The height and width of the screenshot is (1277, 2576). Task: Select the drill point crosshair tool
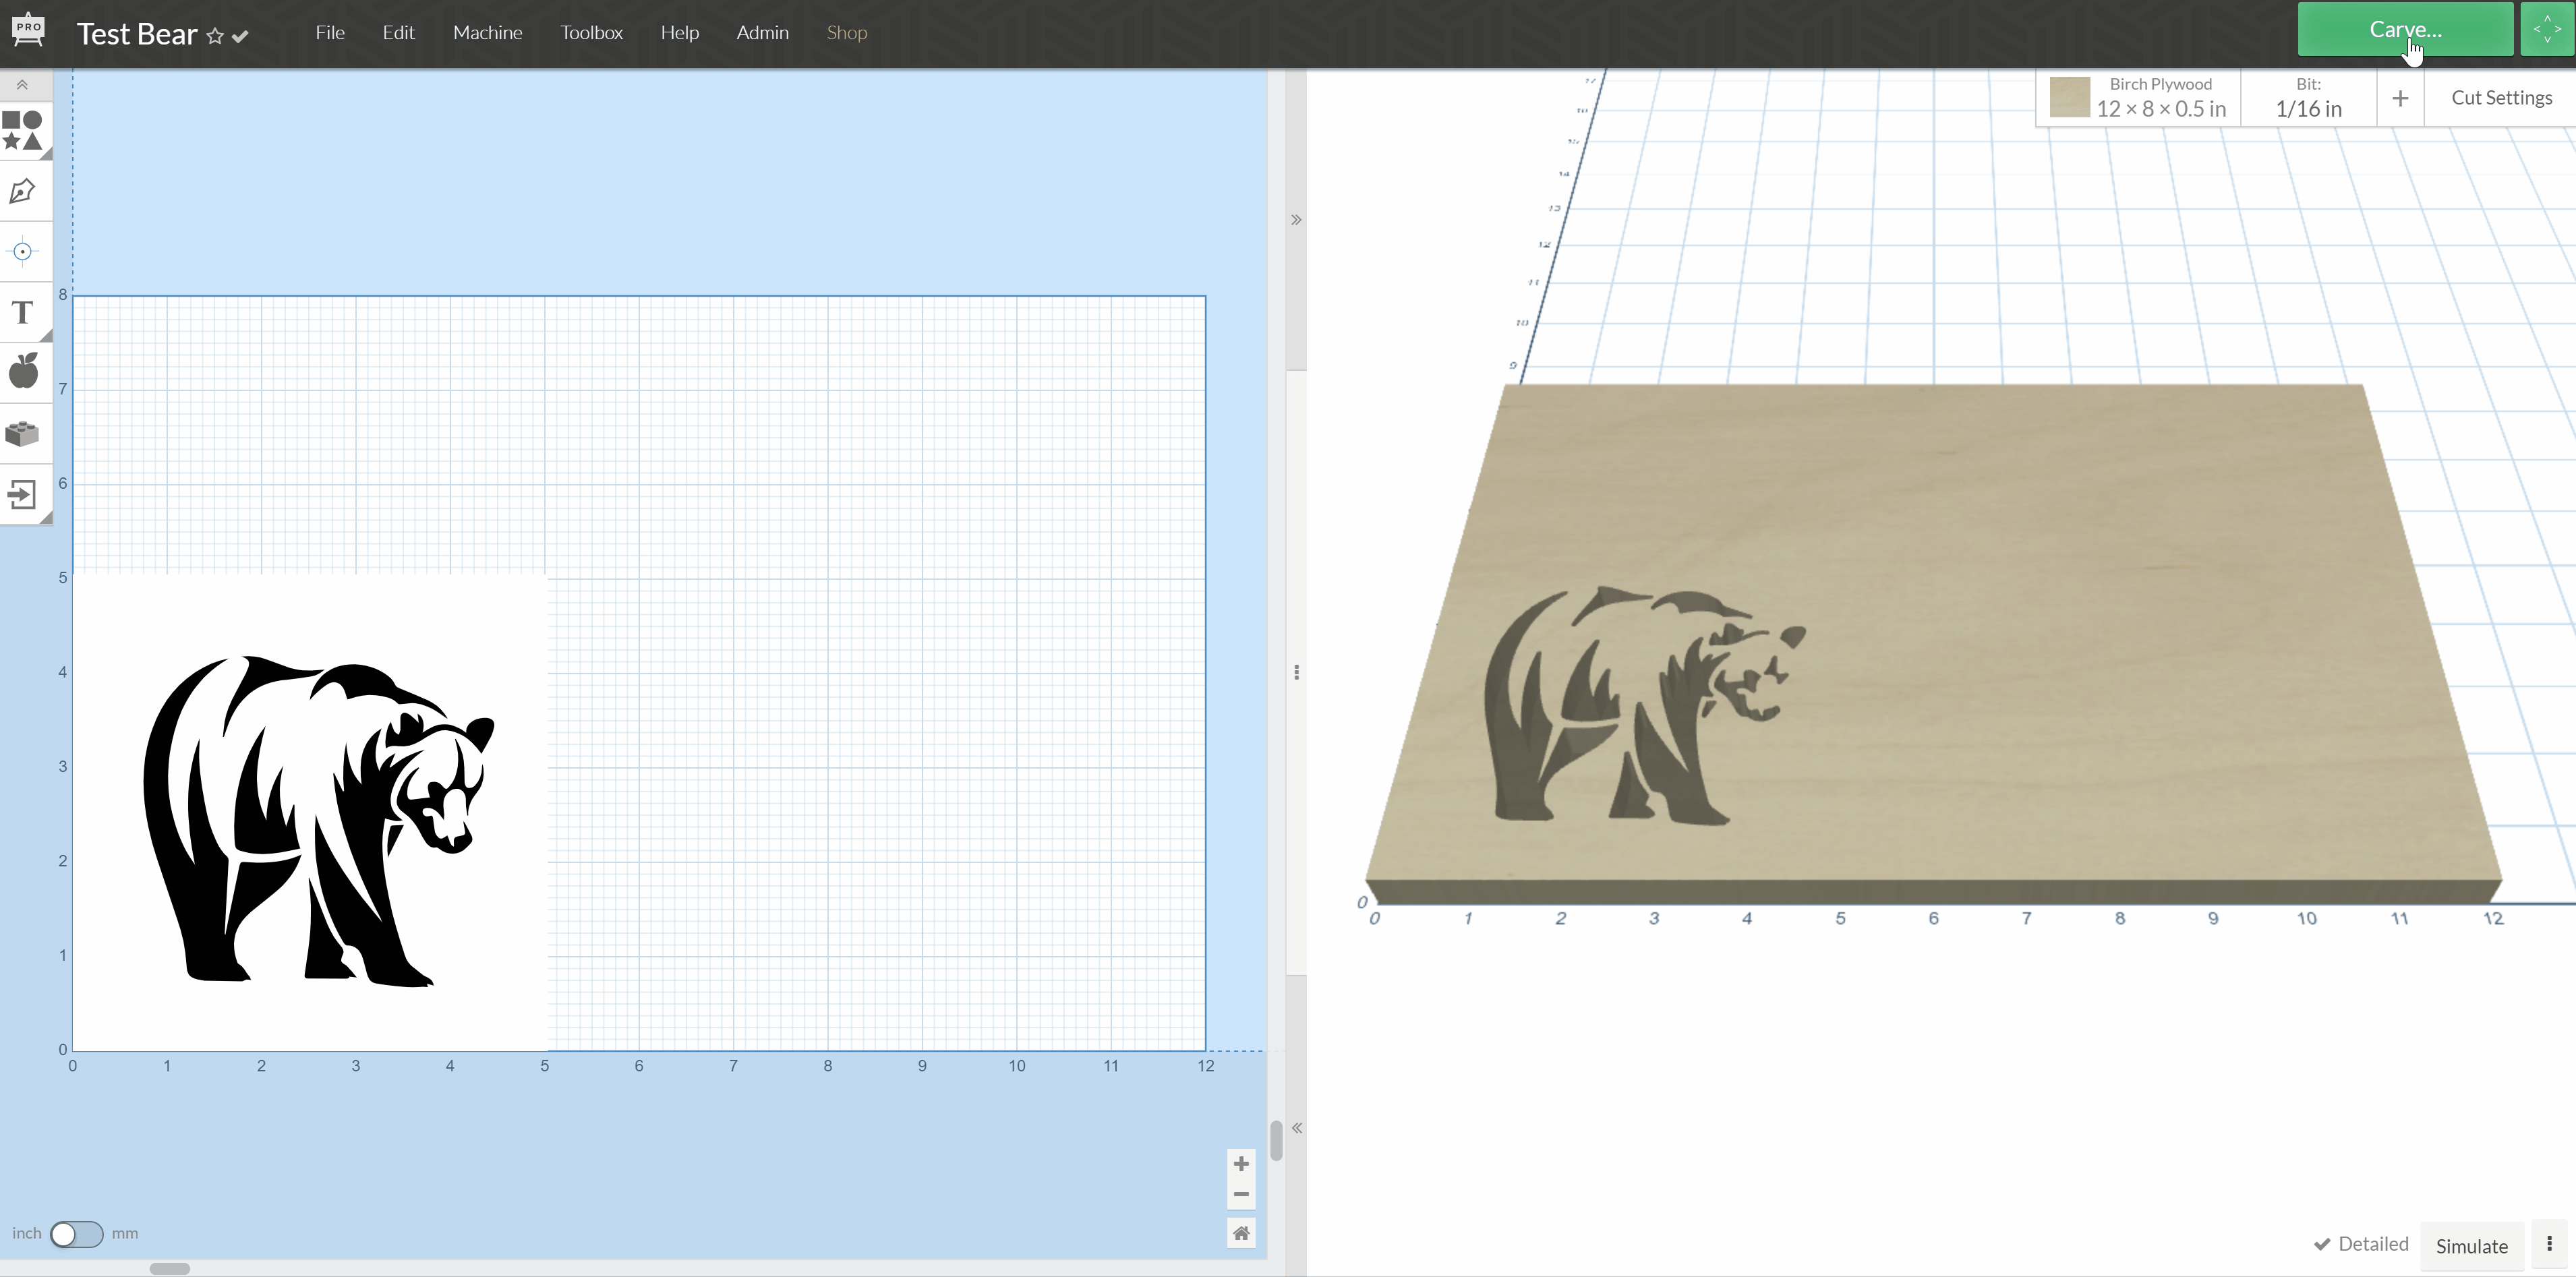coord(23,252)
